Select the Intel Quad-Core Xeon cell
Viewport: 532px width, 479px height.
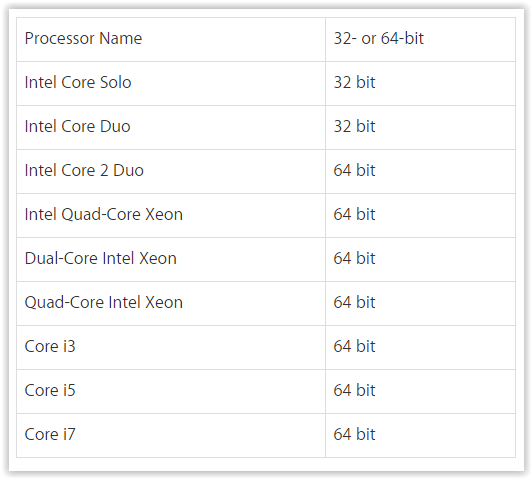pos(171,215)
